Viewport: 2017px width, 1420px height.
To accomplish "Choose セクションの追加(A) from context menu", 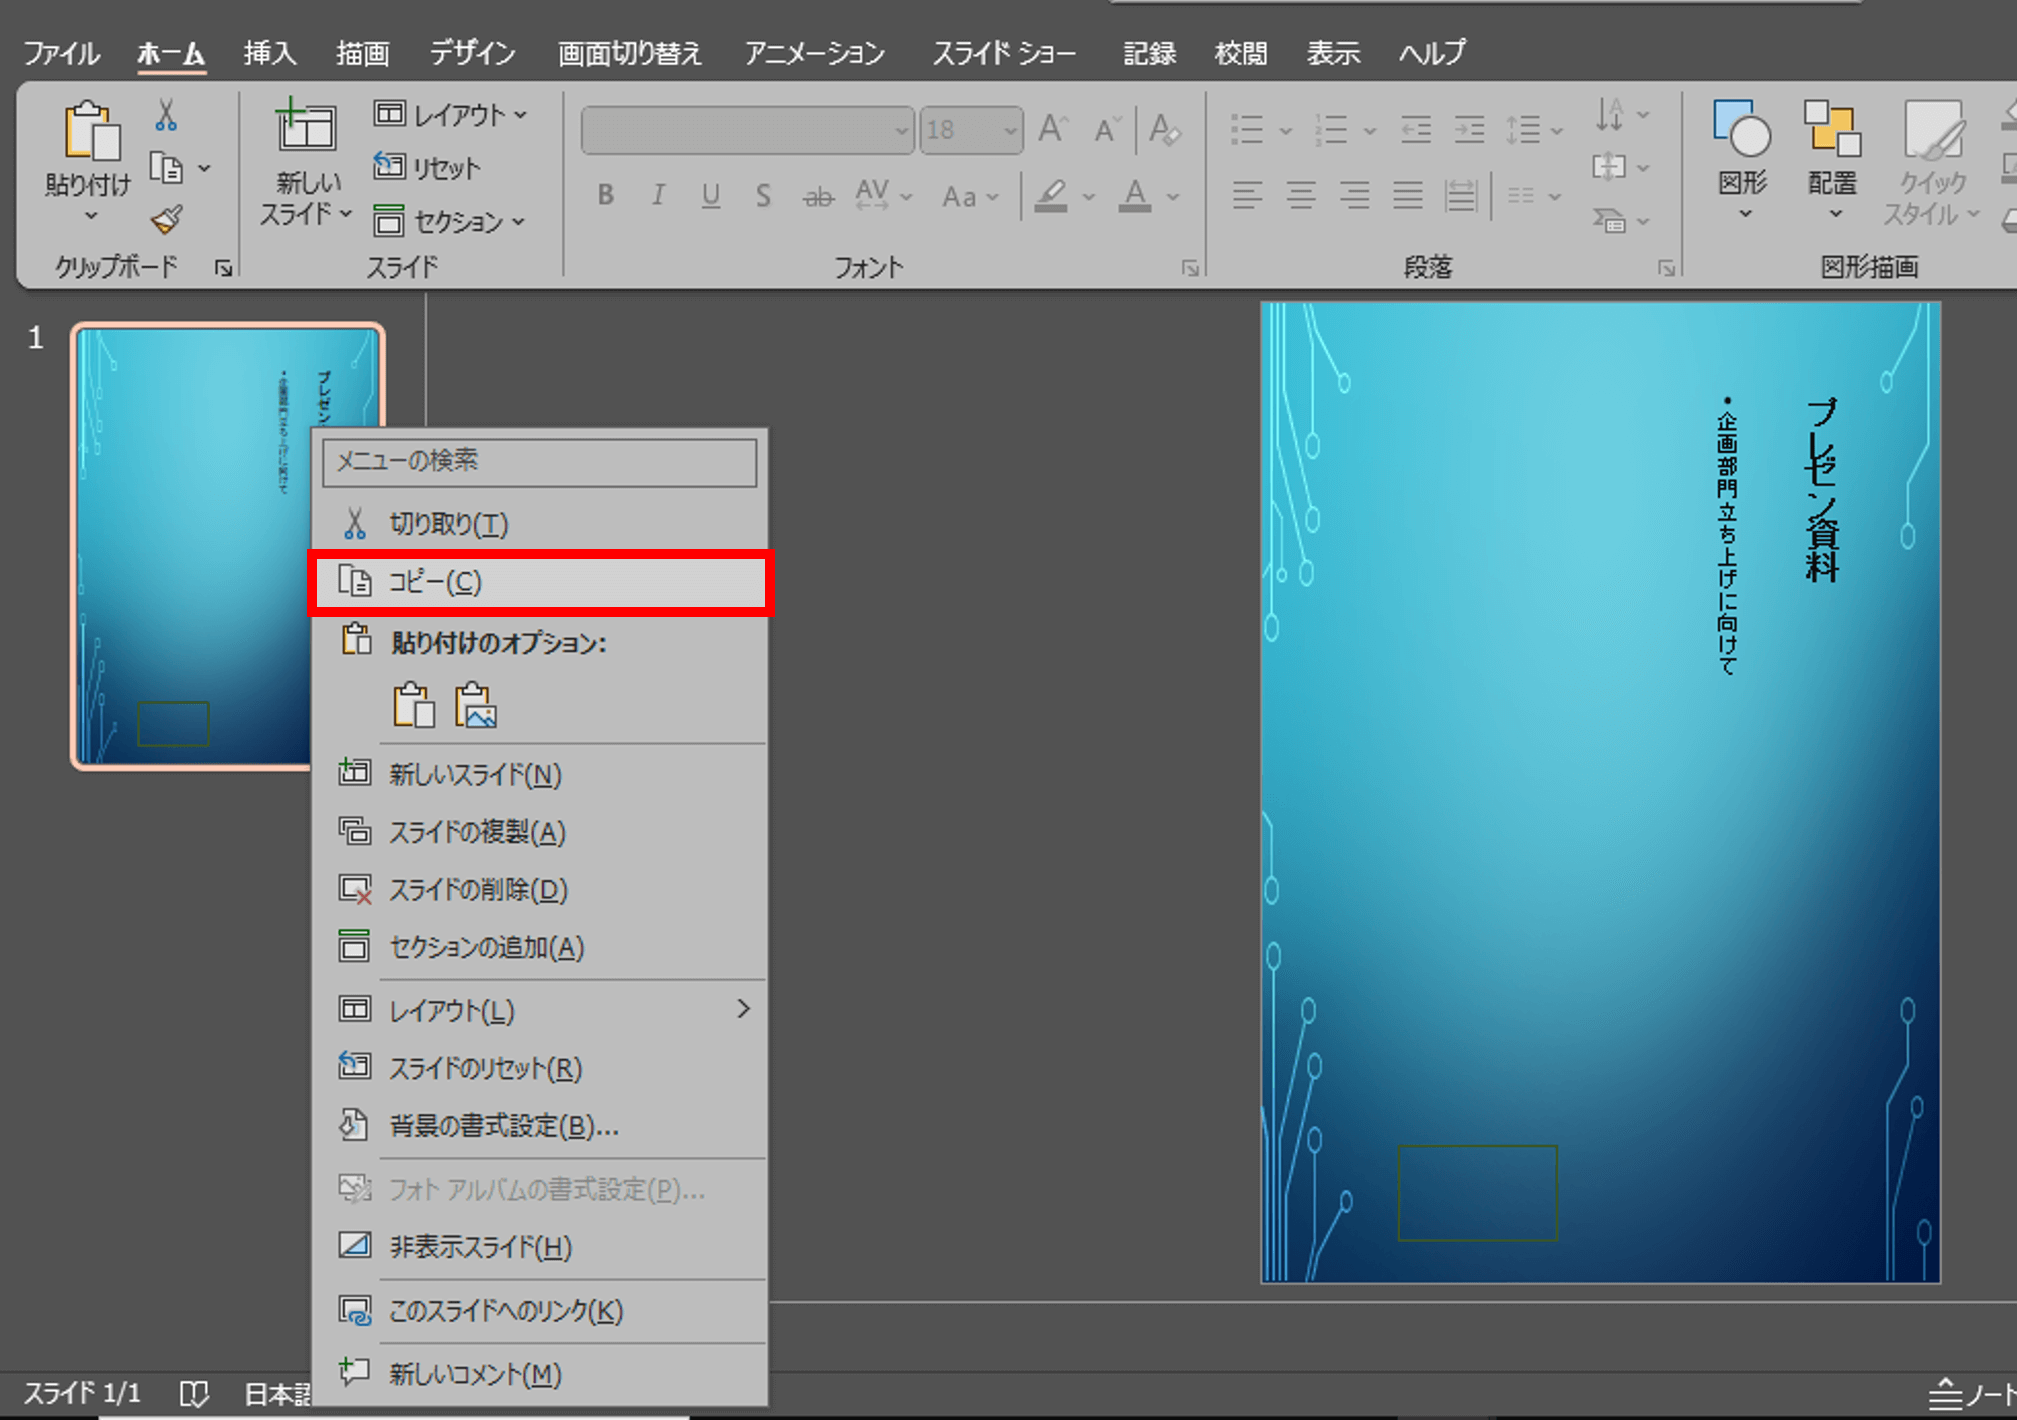I will [541, 947].
